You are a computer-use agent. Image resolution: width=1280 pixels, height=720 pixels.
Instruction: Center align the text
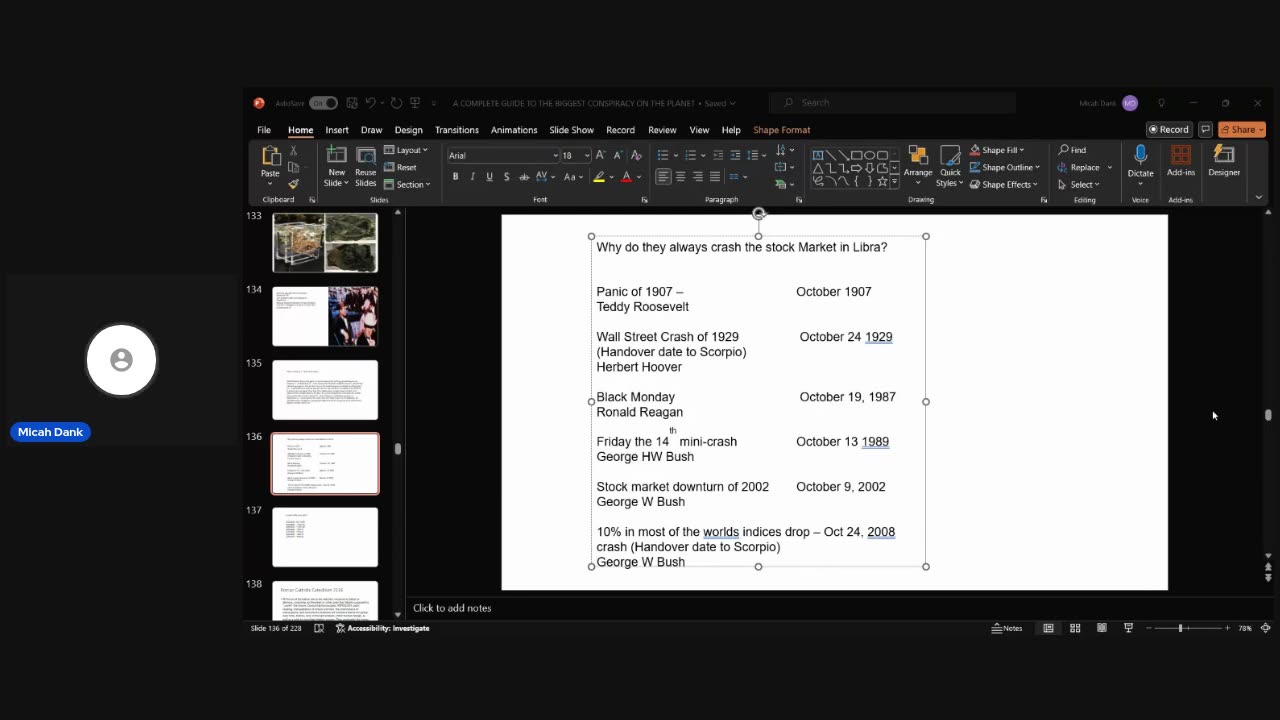(x=680, y=177)
